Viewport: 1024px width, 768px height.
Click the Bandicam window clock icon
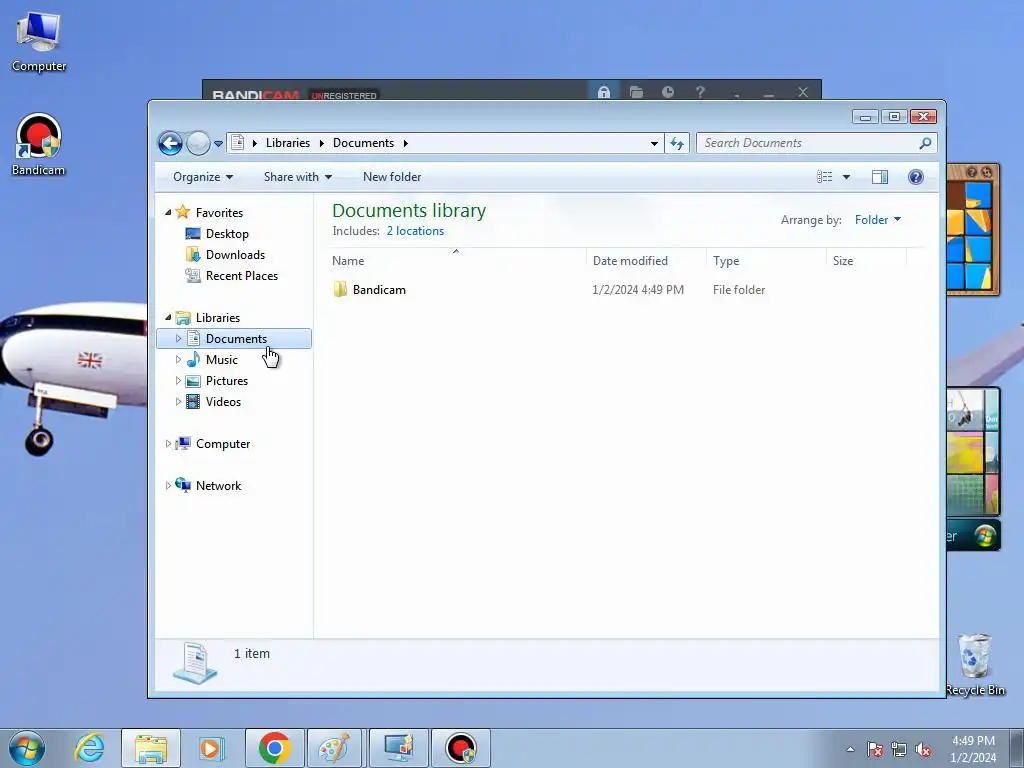point(667,92)
